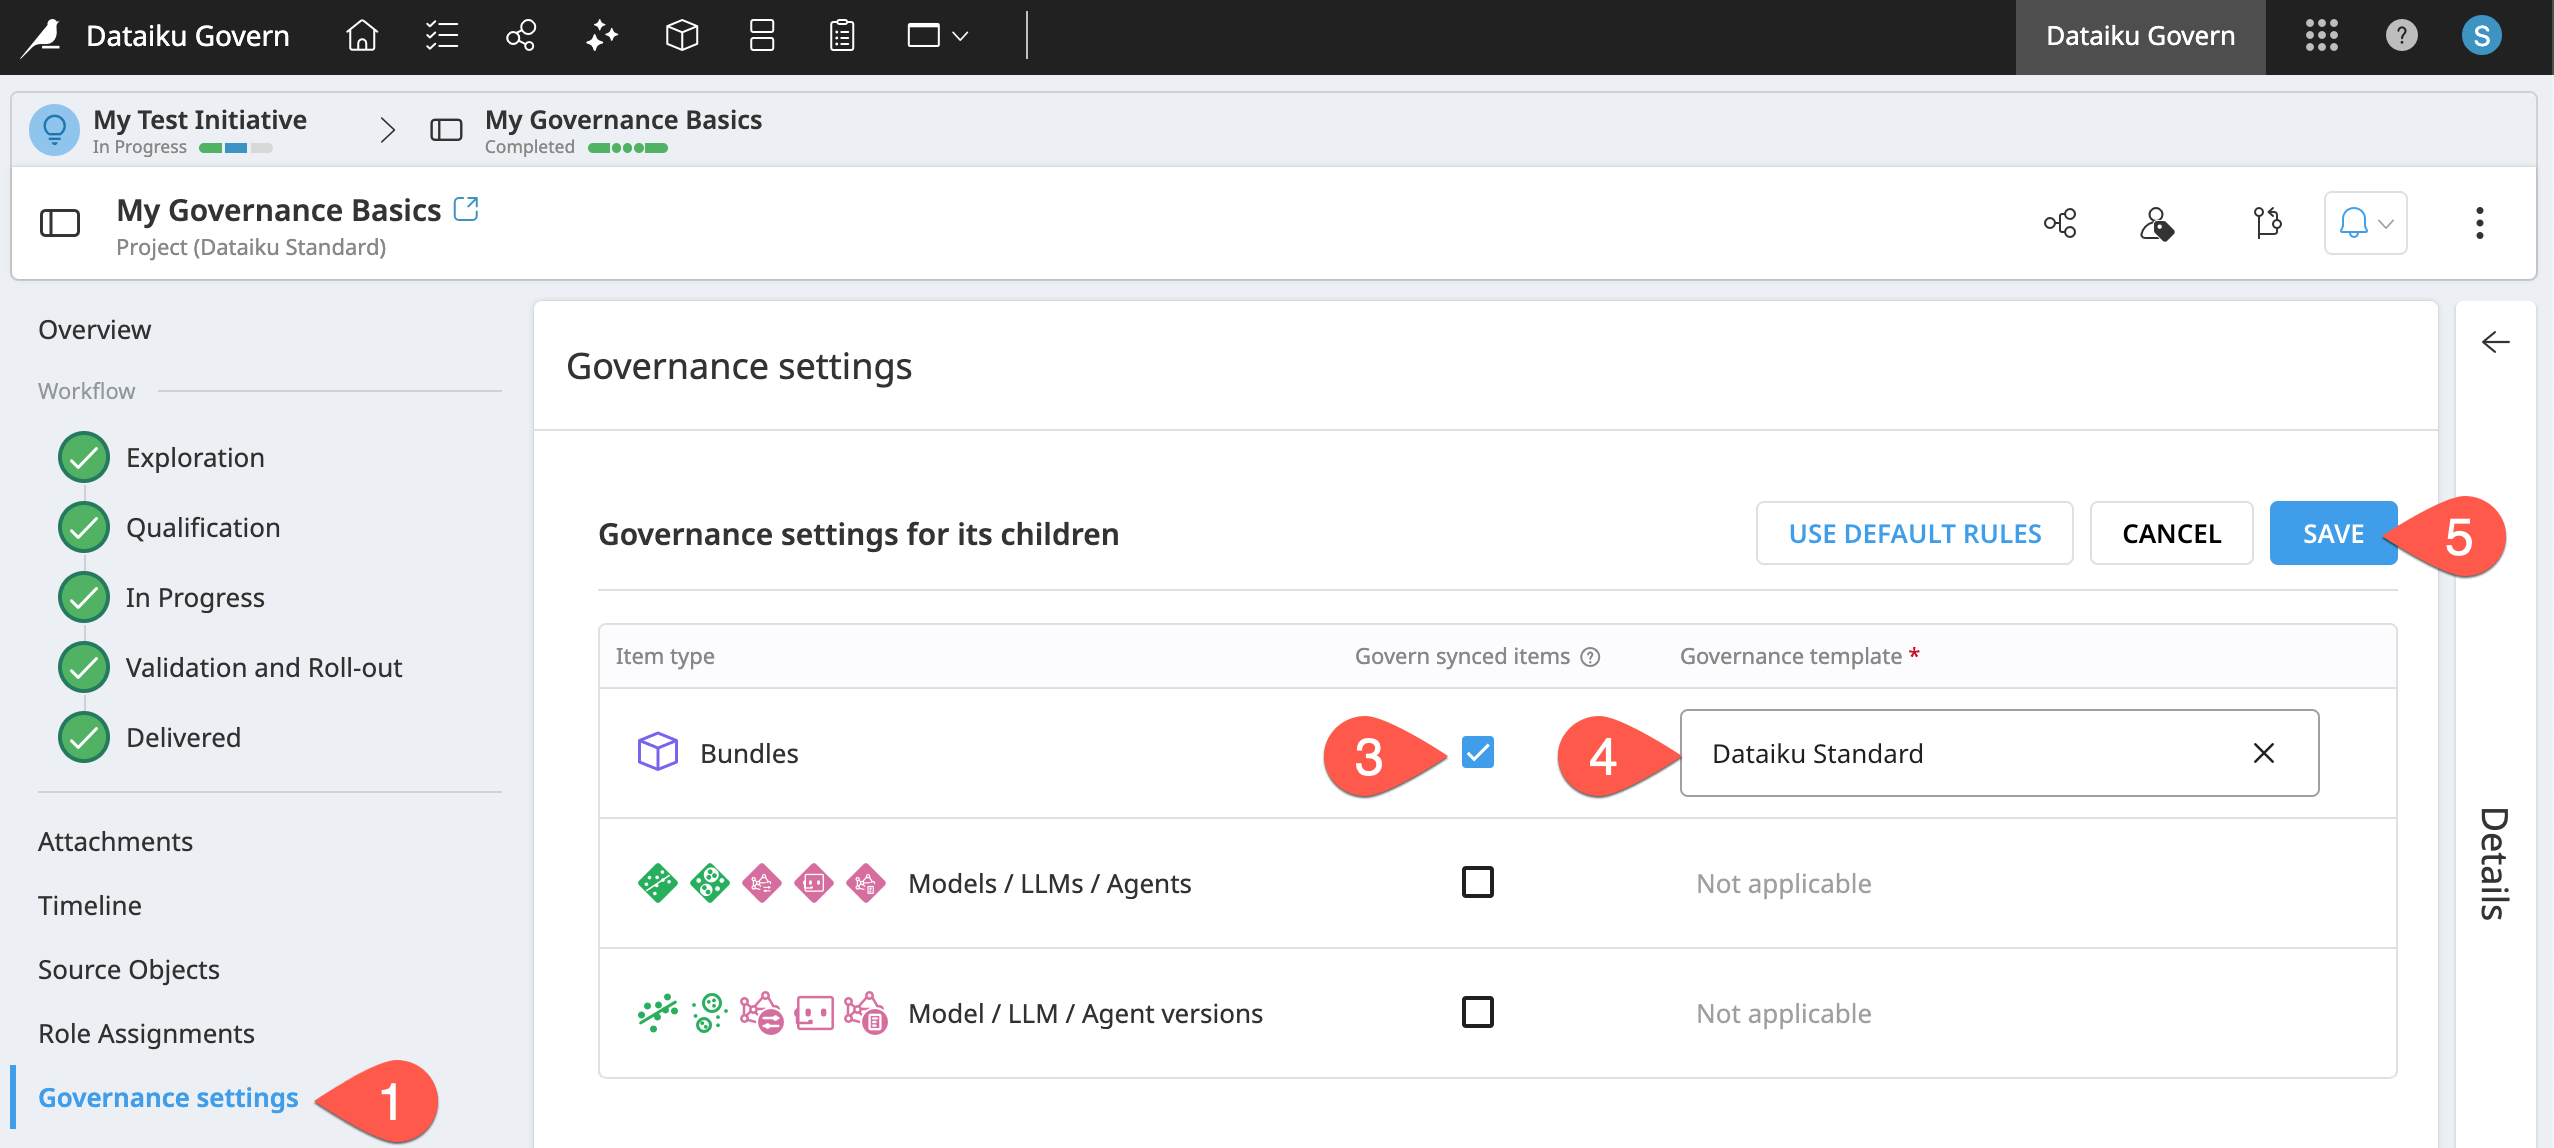
Task: Uncheck Govern synced items for Bundles
Action: pos(1477,752)
